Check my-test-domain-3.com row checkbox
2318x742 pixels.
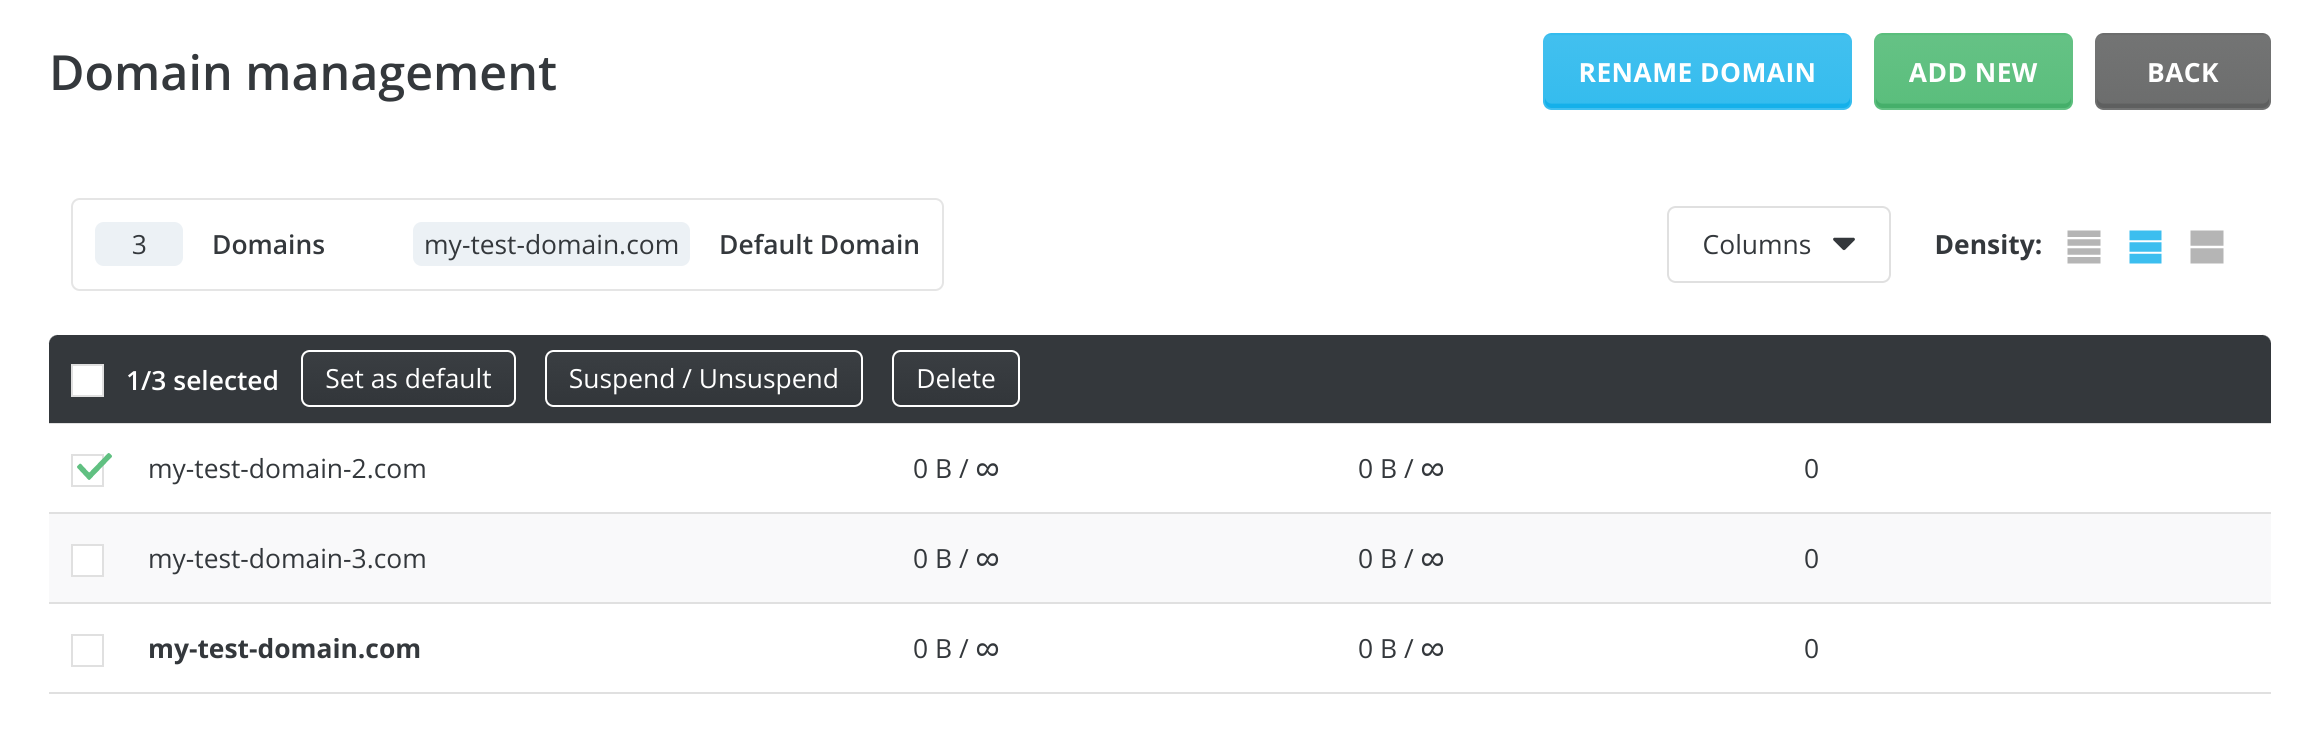tap(88, 560)
